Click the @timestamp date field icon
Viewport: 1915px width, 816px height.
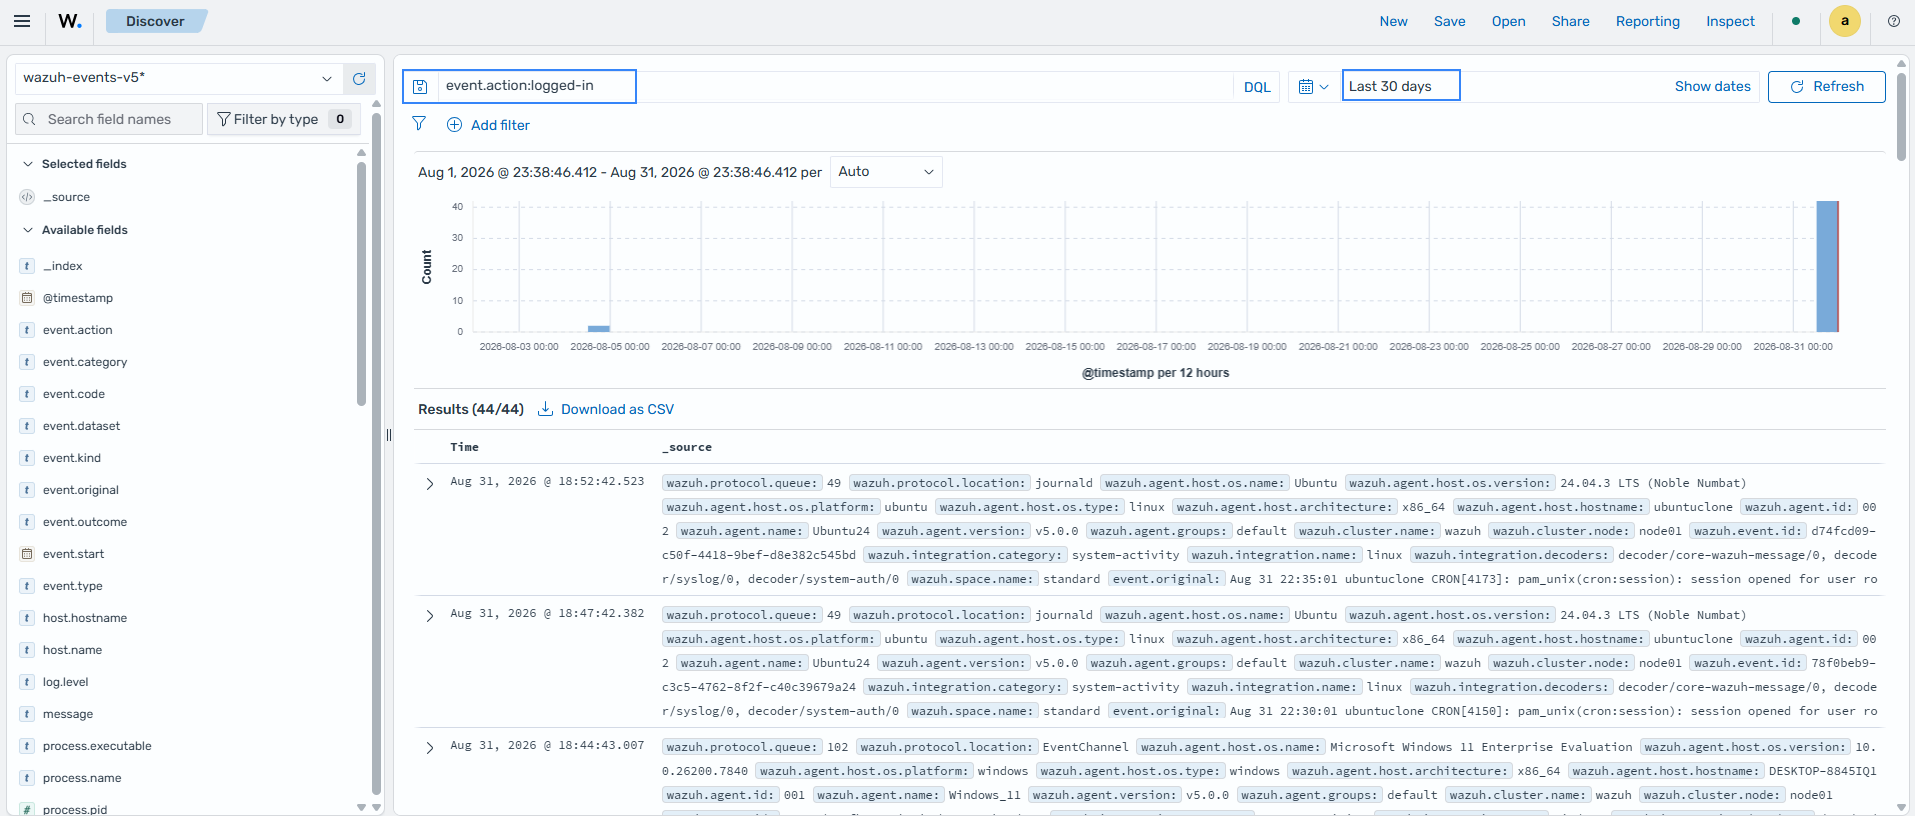tap(27, 298)
